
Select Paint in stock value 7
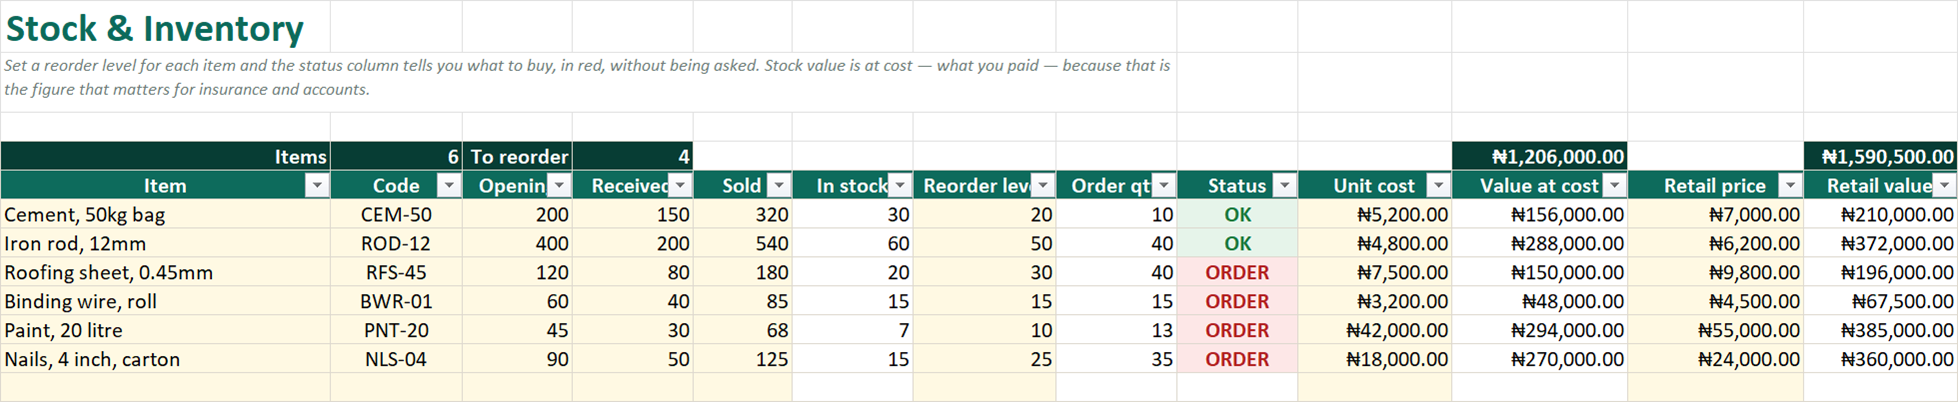coord(852,330)
